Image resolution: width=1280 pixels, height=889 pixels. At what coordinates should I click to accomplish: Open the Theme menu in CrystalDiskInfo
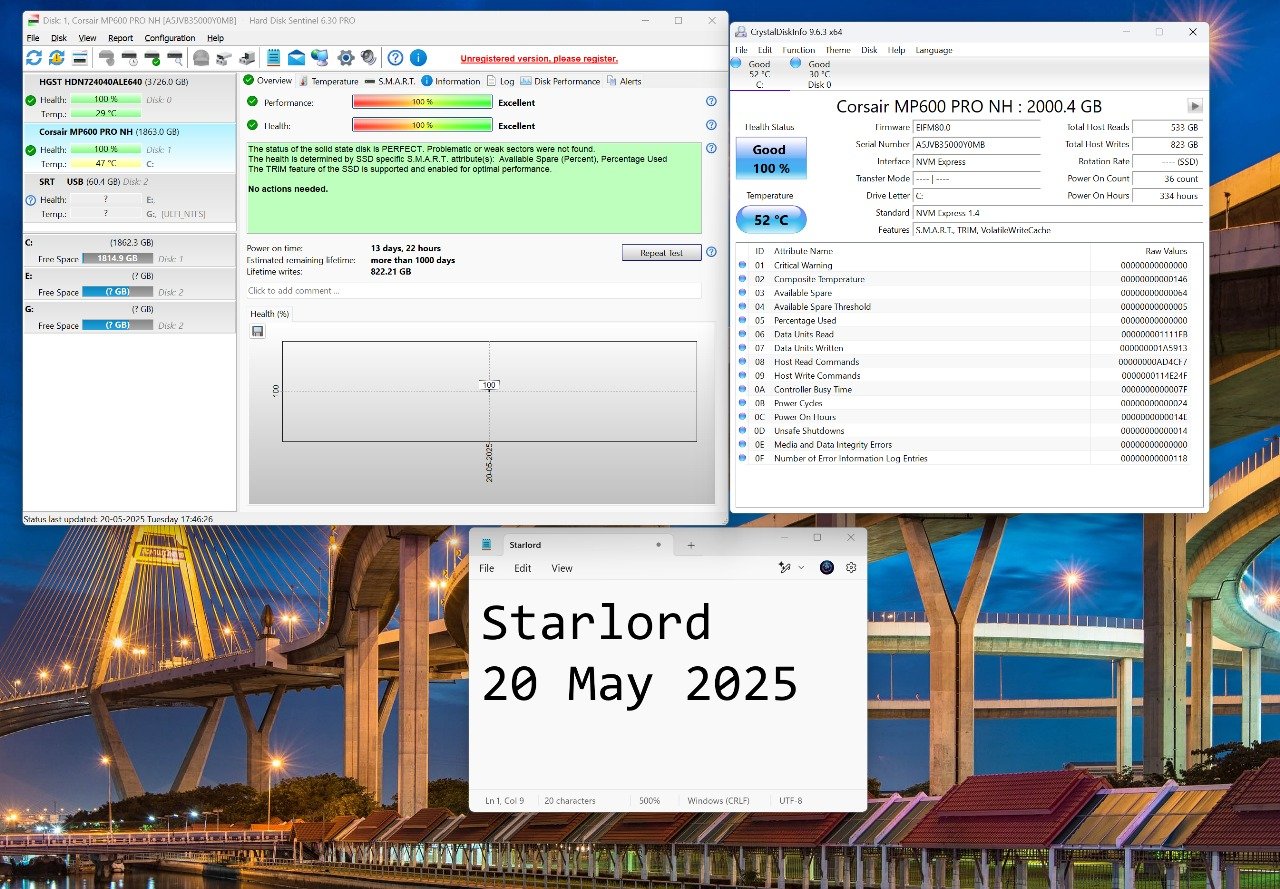point(838,50)
